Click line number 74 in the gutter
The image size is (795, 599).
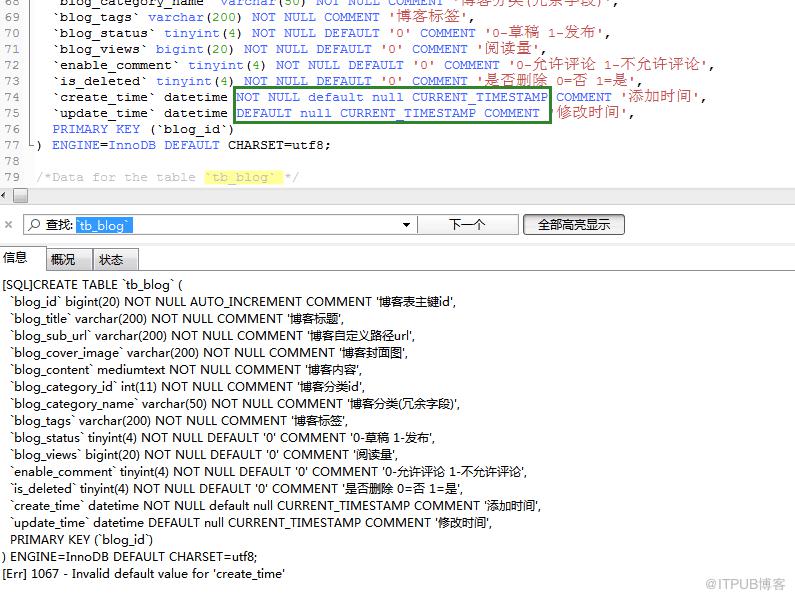(12, 97)
